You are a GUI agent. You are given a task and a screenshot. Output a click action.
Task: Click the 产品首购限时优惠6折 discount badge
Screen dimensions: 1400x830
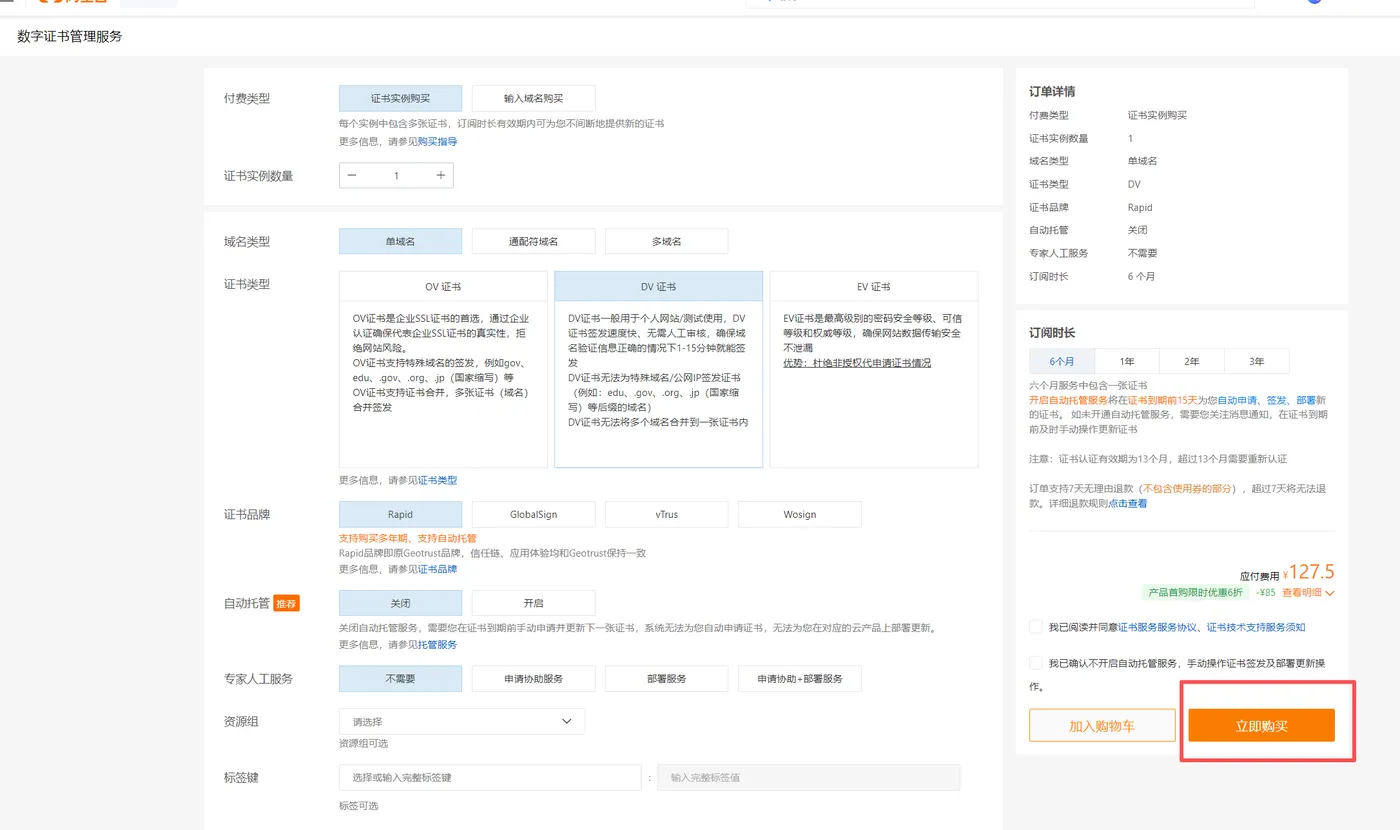tap(1196, 592)
